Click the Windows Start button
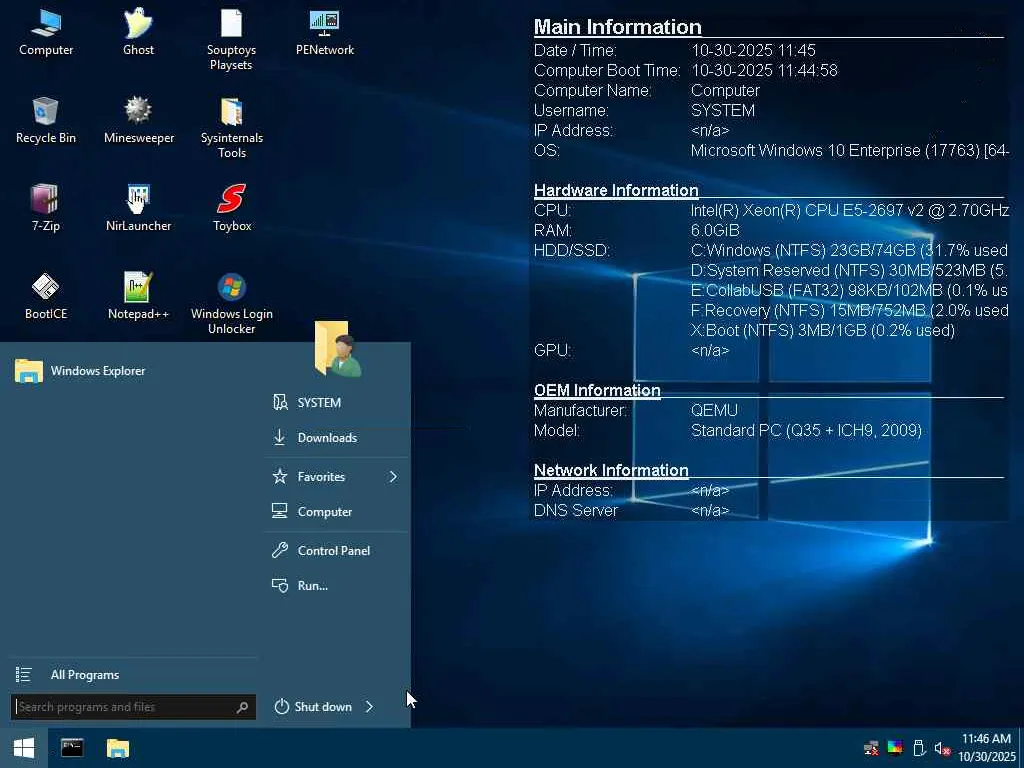Screen dimensions: 1024x768 click(24, 748)
